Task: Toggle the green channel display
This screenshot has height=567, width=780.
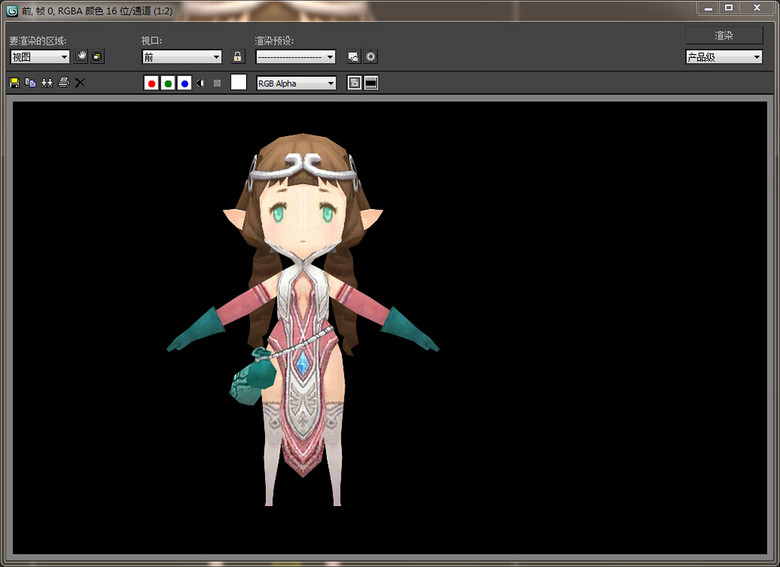Action: [168, 83]
